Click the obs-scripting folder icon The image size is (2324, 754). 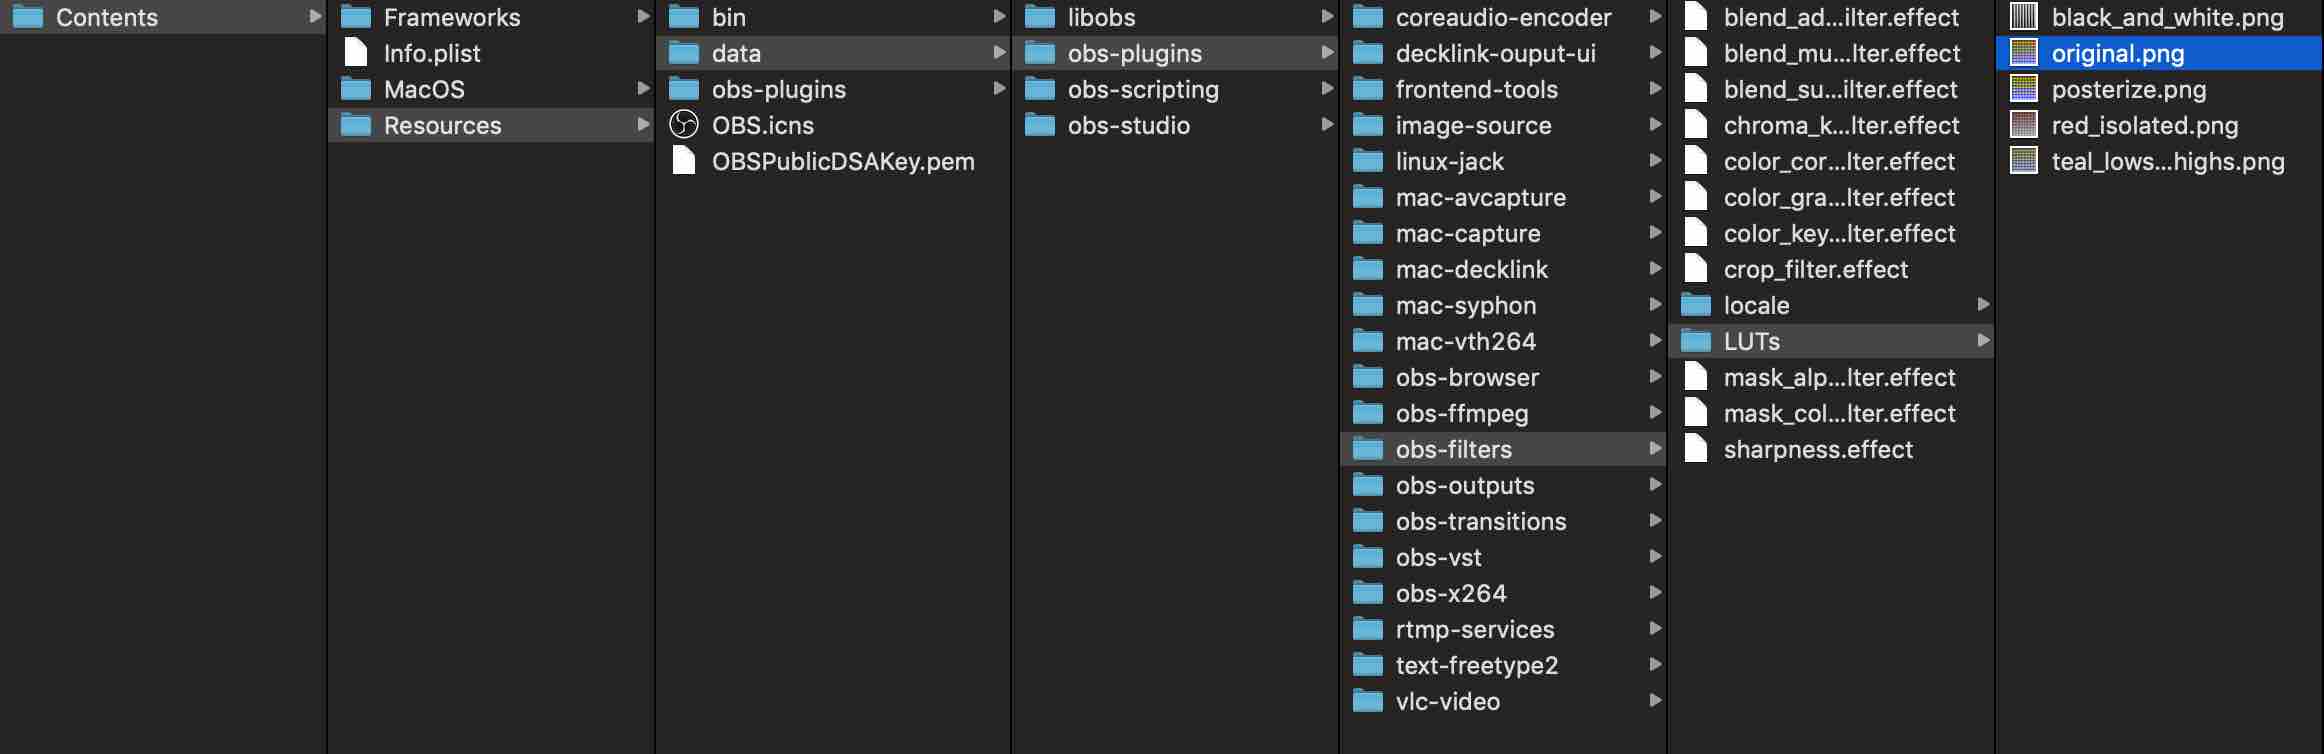[x=1040, y=89]
